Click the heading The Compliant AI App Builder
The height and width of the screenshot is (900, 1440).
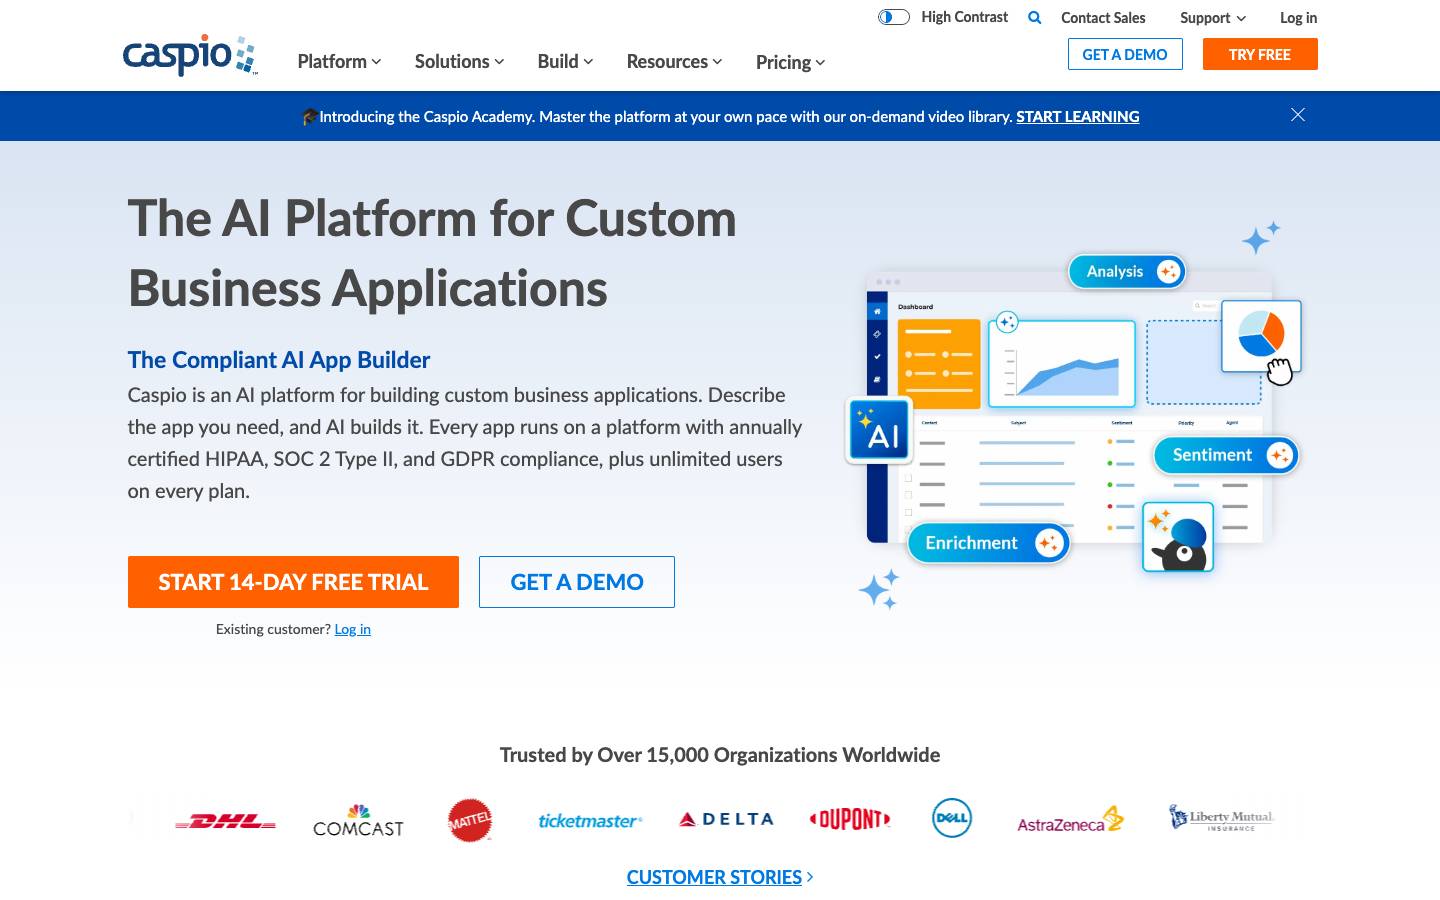279,360
